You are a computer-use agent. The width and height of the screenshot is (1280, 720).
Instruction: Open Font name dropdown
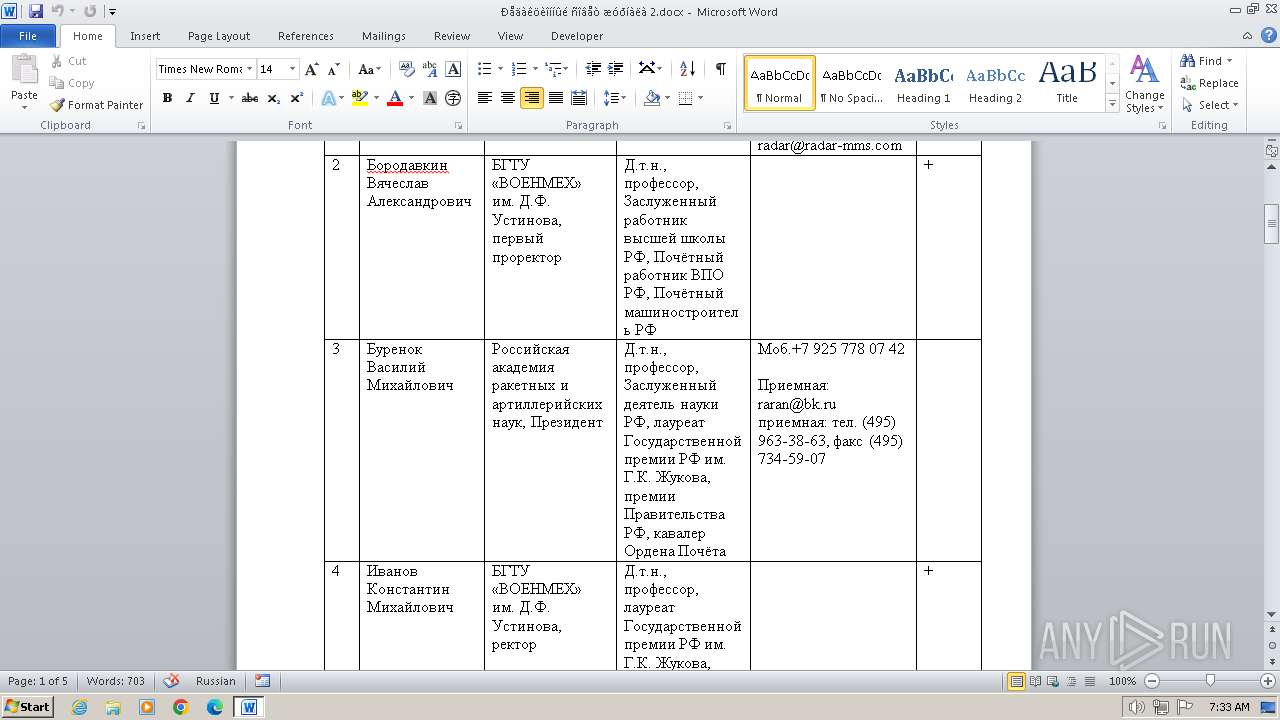tap(249, 69)
